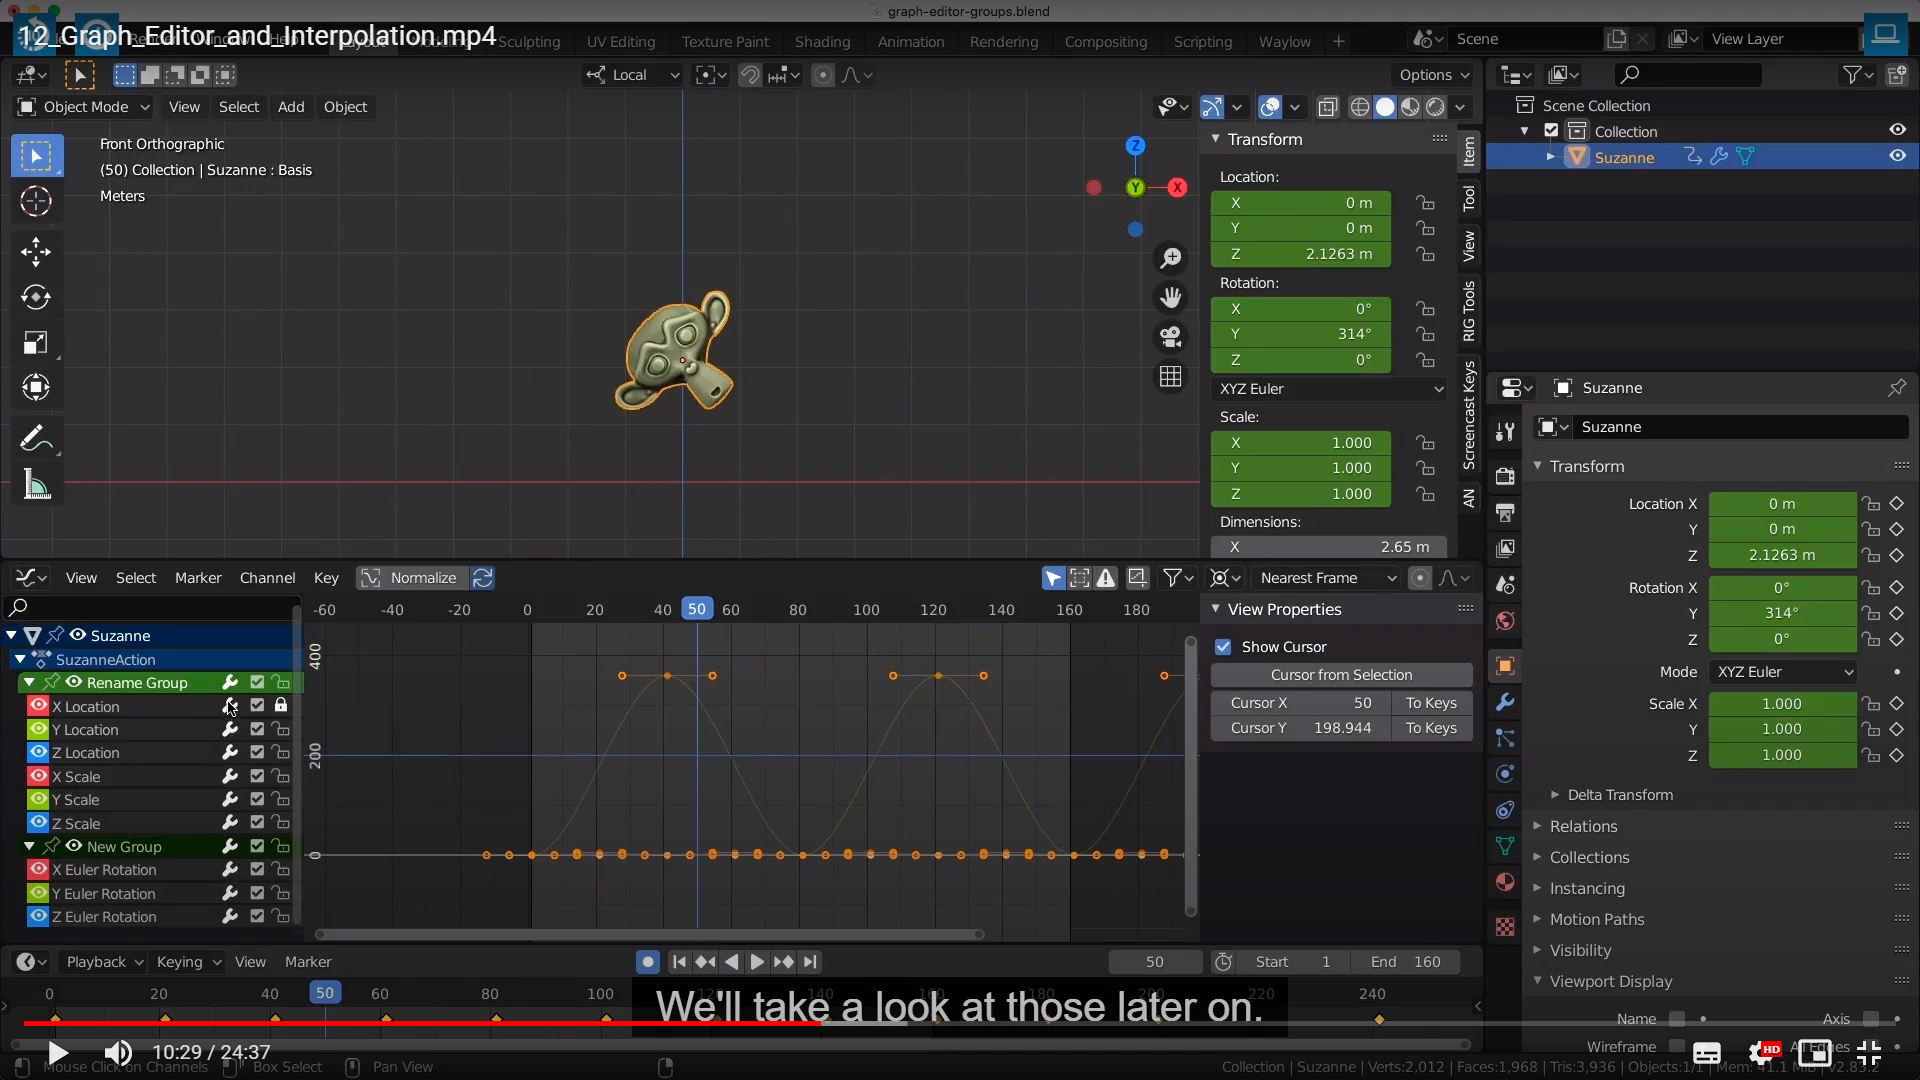This screenshot has width=1920, height=1080.
Task: Select the Move tool in viewport toolbar
Action: 36,251
